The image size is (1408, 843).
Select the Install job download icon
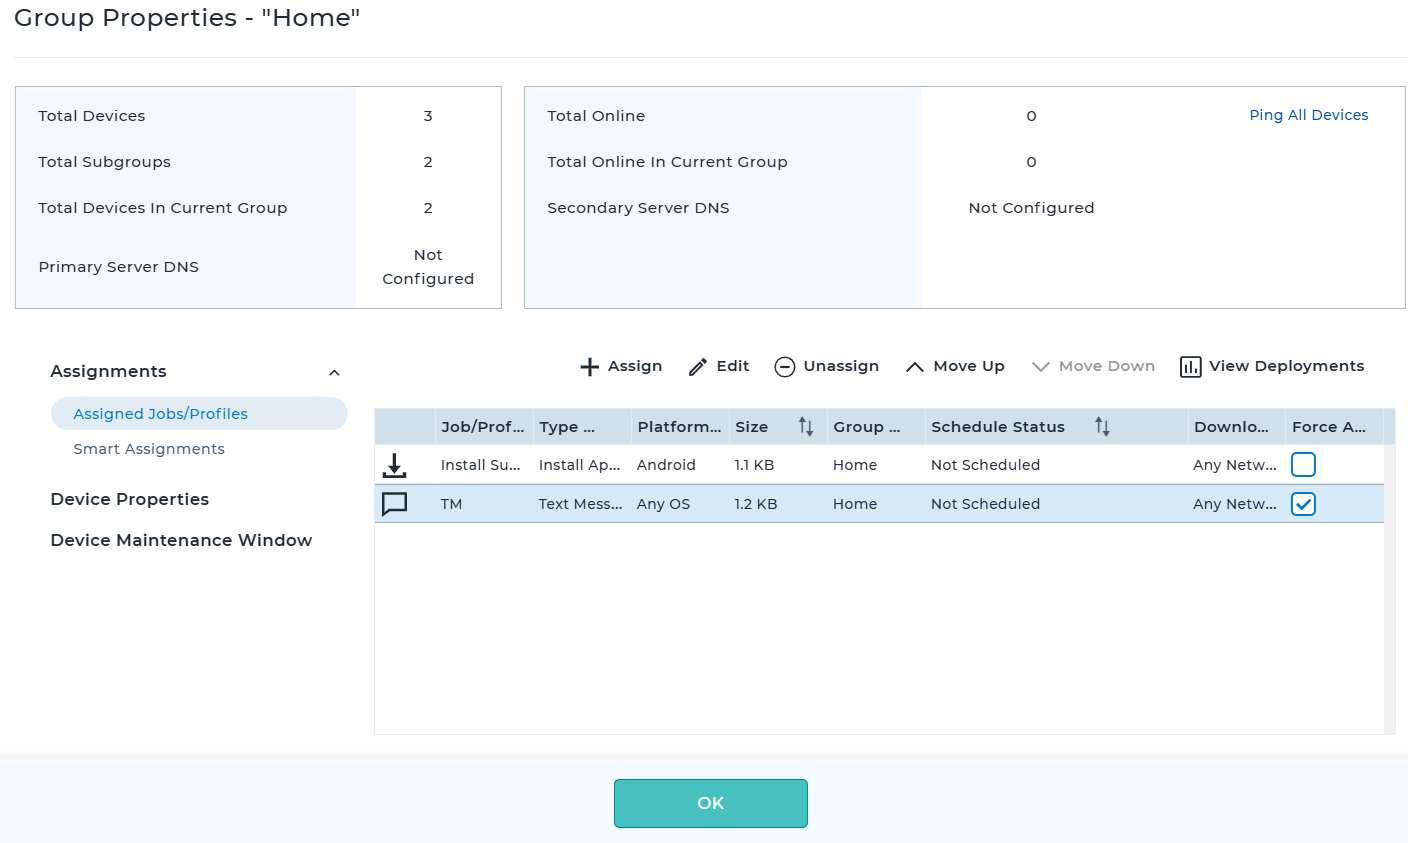pos(395,465)
